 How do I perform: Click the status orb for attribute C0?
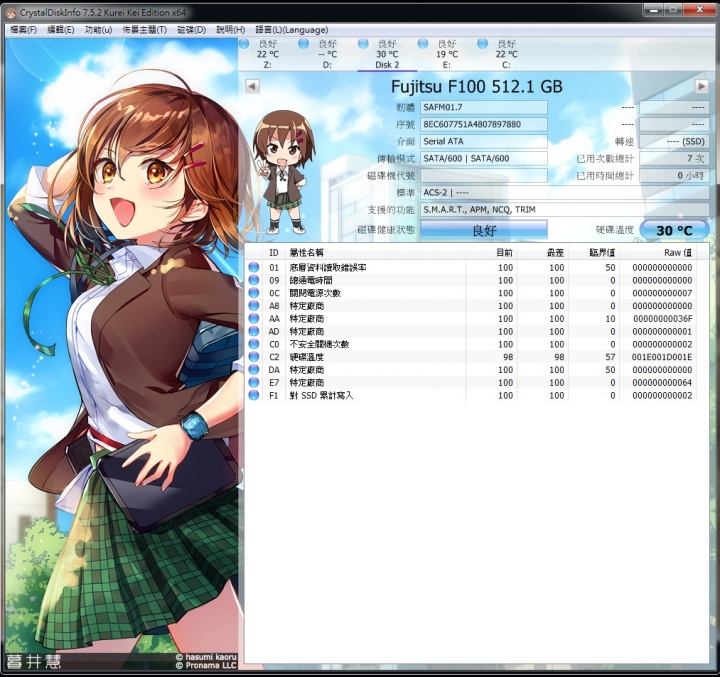tap(253, 344)
